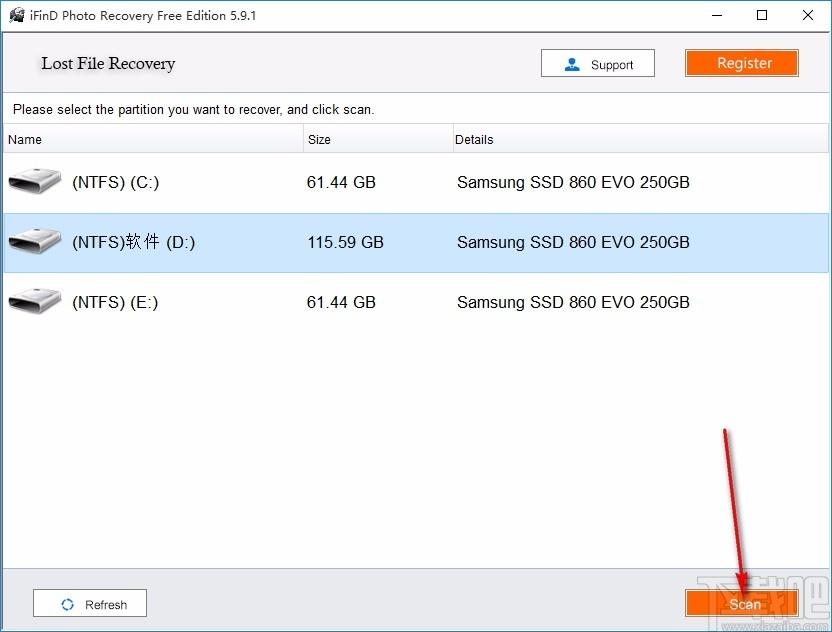Click the circular refresh icon
This screenshot has height=632, width=832.
coord(67,604)
